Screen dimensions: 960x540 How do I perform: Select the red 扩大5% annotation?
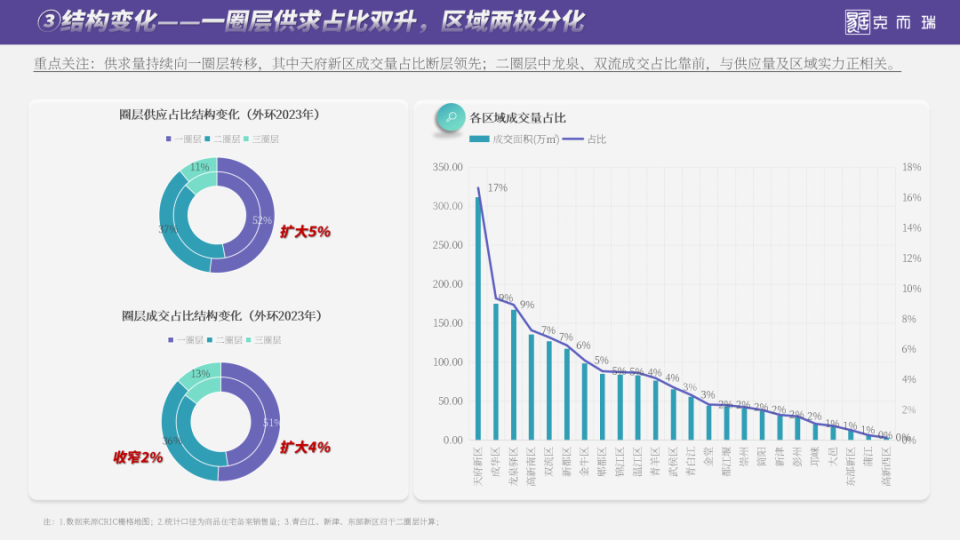[305, 231]
